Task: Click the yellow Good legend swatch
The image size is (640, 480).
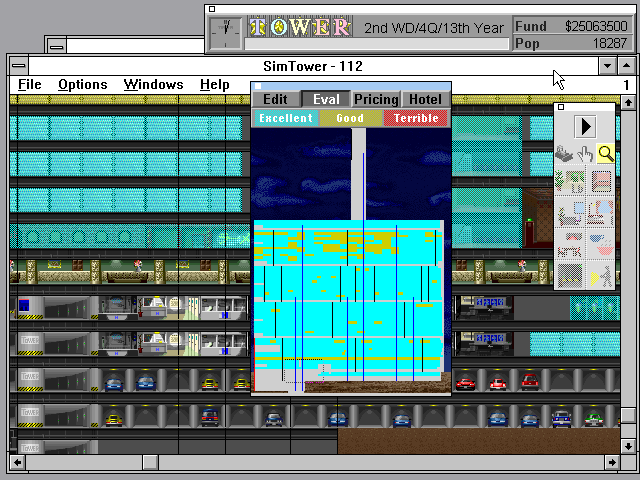Action: coord(350,118)
